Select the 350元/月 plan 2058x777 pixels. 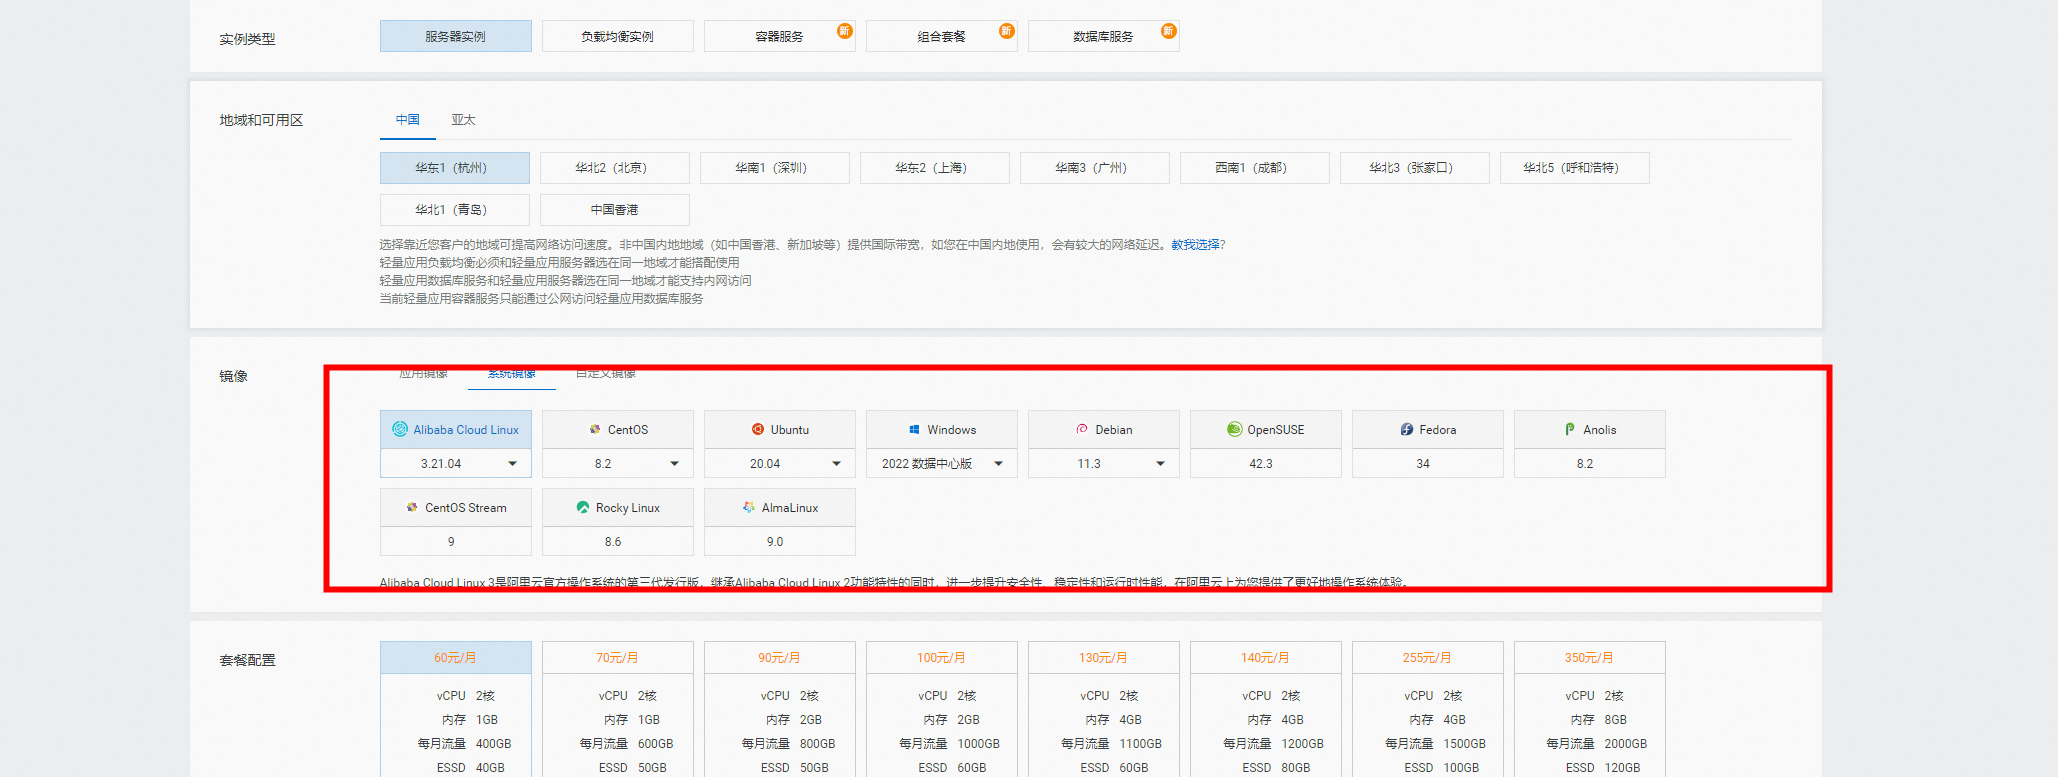[x=1590, y=658]
